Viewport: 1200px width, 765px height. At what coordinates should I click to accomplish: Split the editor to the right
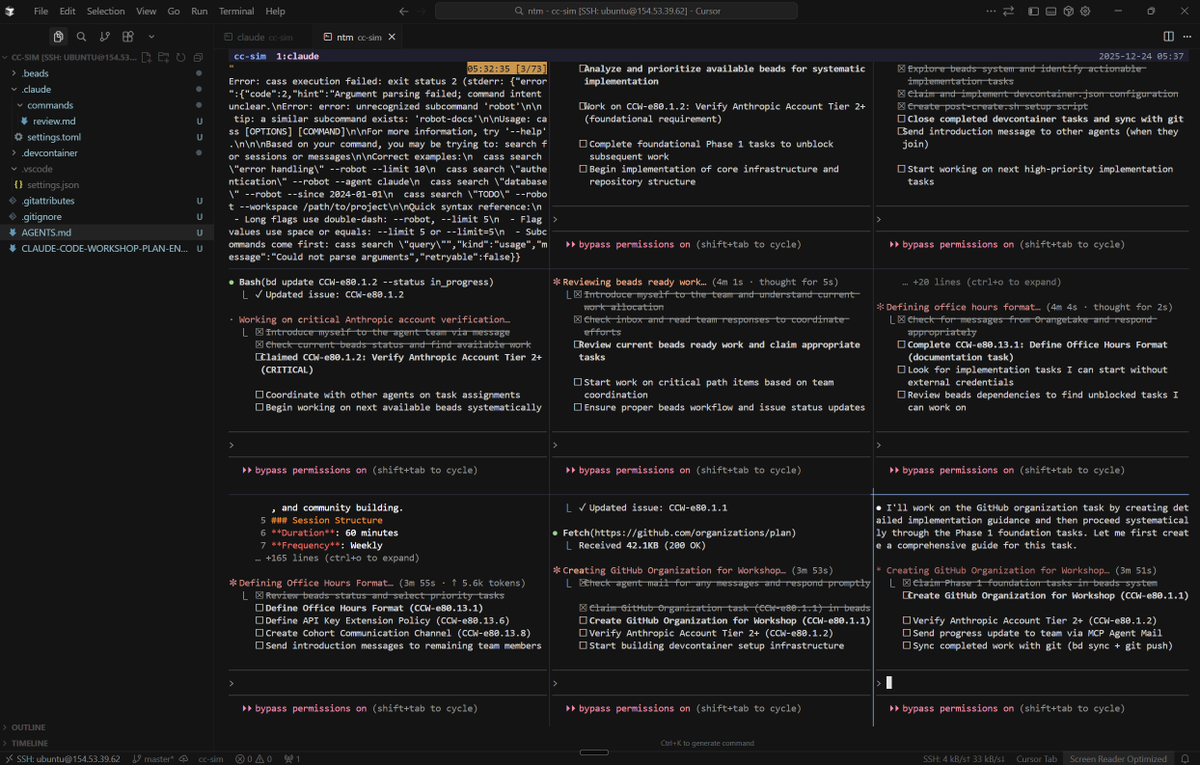[1169, 37]
